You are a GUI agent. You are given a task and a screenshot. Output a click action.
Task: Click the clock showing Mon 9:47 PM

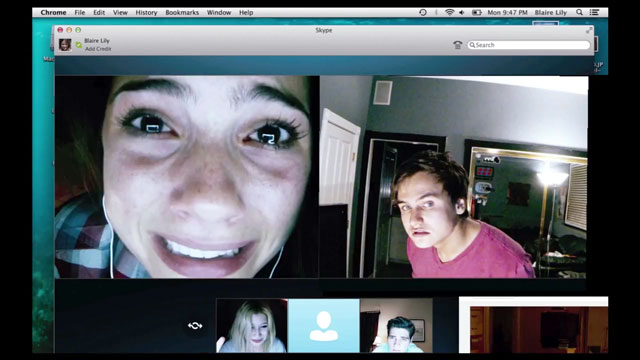click(x=507, y=13)
